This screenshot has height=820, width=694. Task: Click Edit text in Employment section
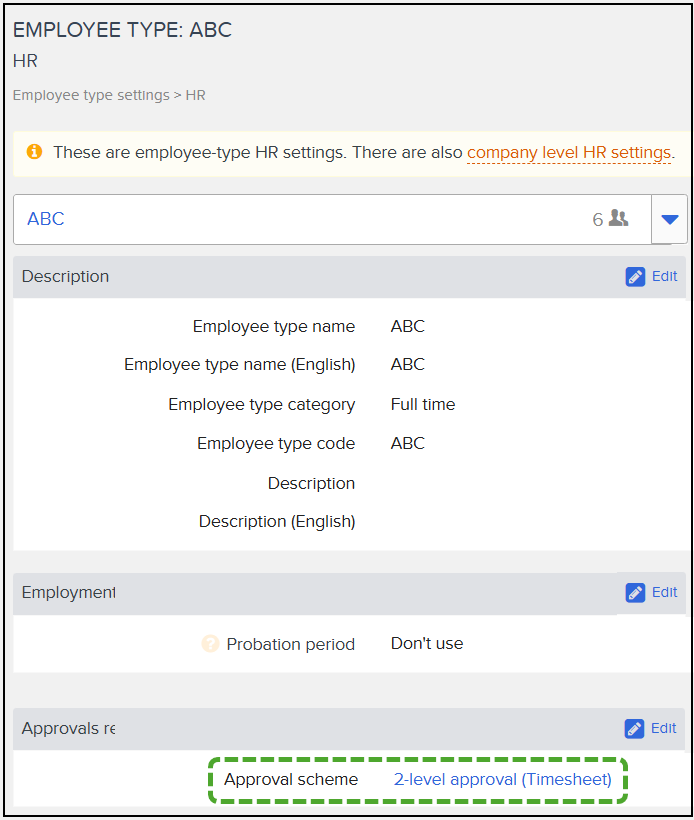(664, 592)
